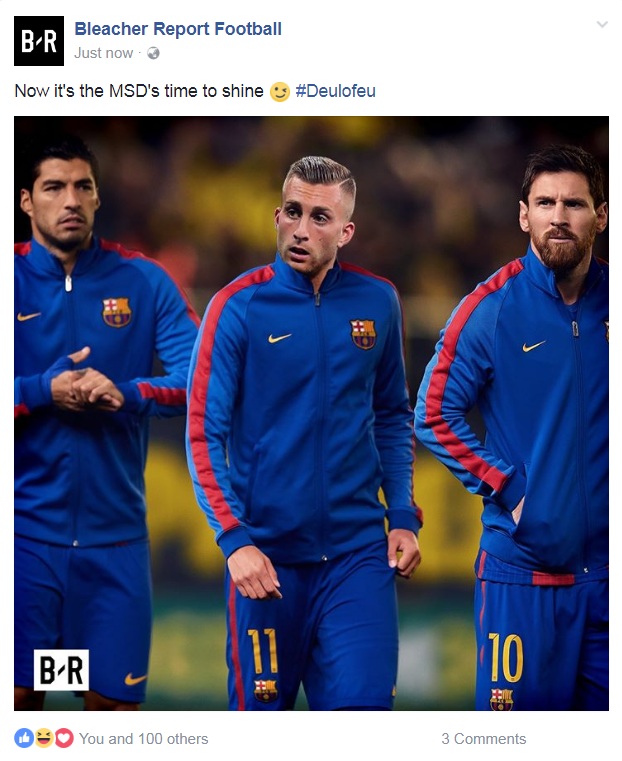622x761 pixels.
Task: Click the Nike swoosh on the center jacket
Action: tap(280, 338)
